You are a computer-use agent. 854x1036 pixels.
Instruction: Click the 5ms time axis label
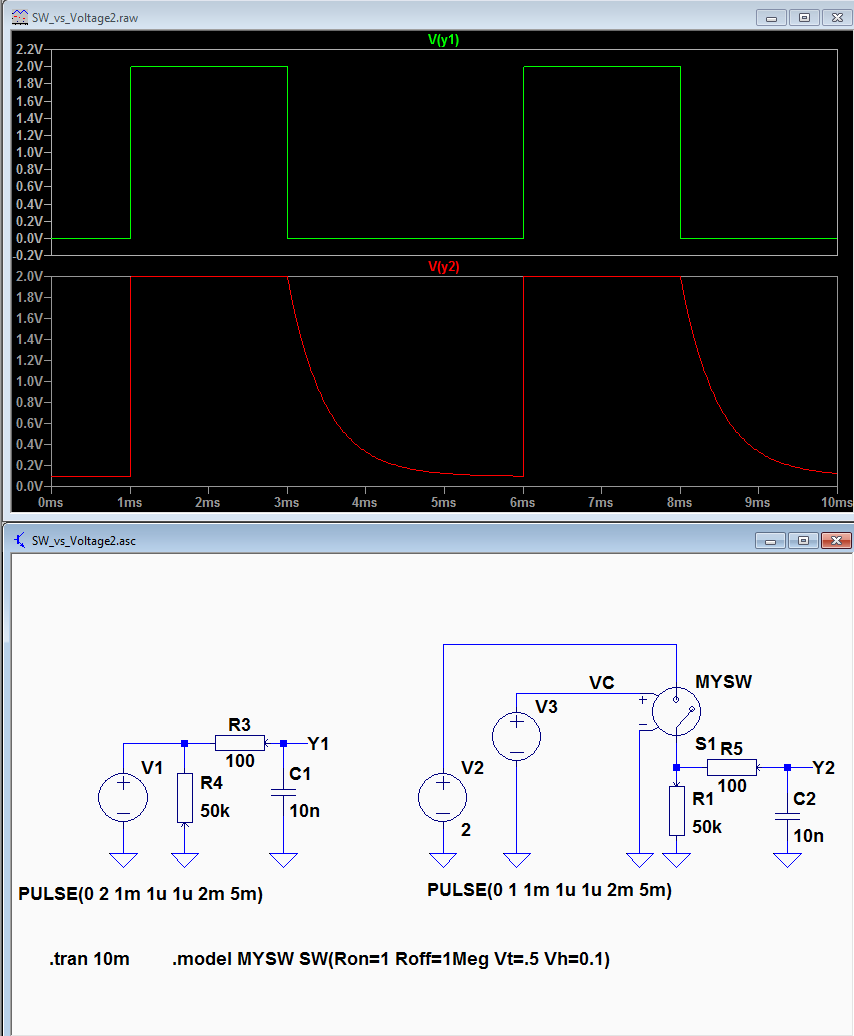pyautogui.click(x=443, y=502)
